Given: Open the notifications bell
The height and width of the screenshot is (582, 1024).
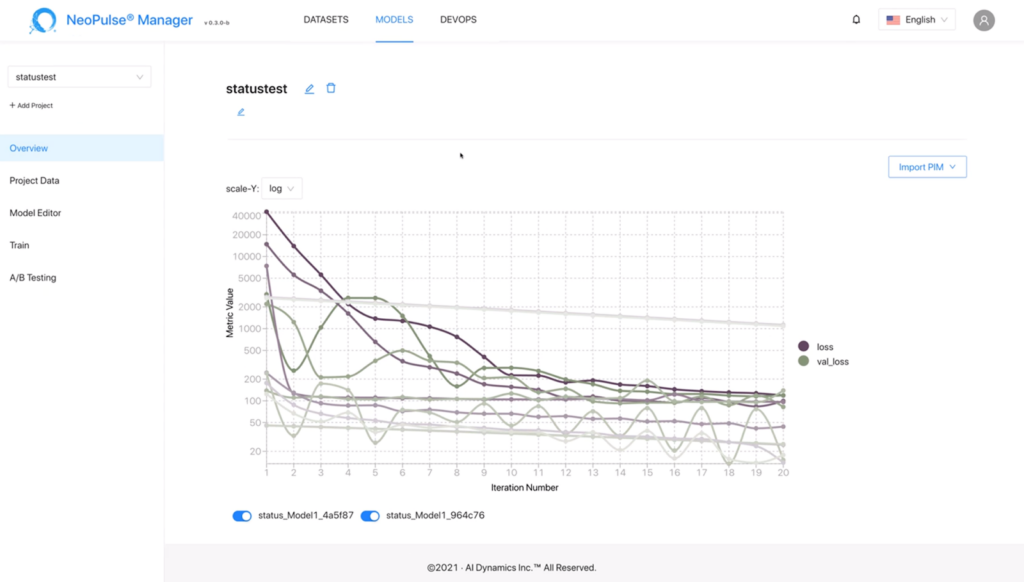Looking at the screenshot, I should 856,20.
